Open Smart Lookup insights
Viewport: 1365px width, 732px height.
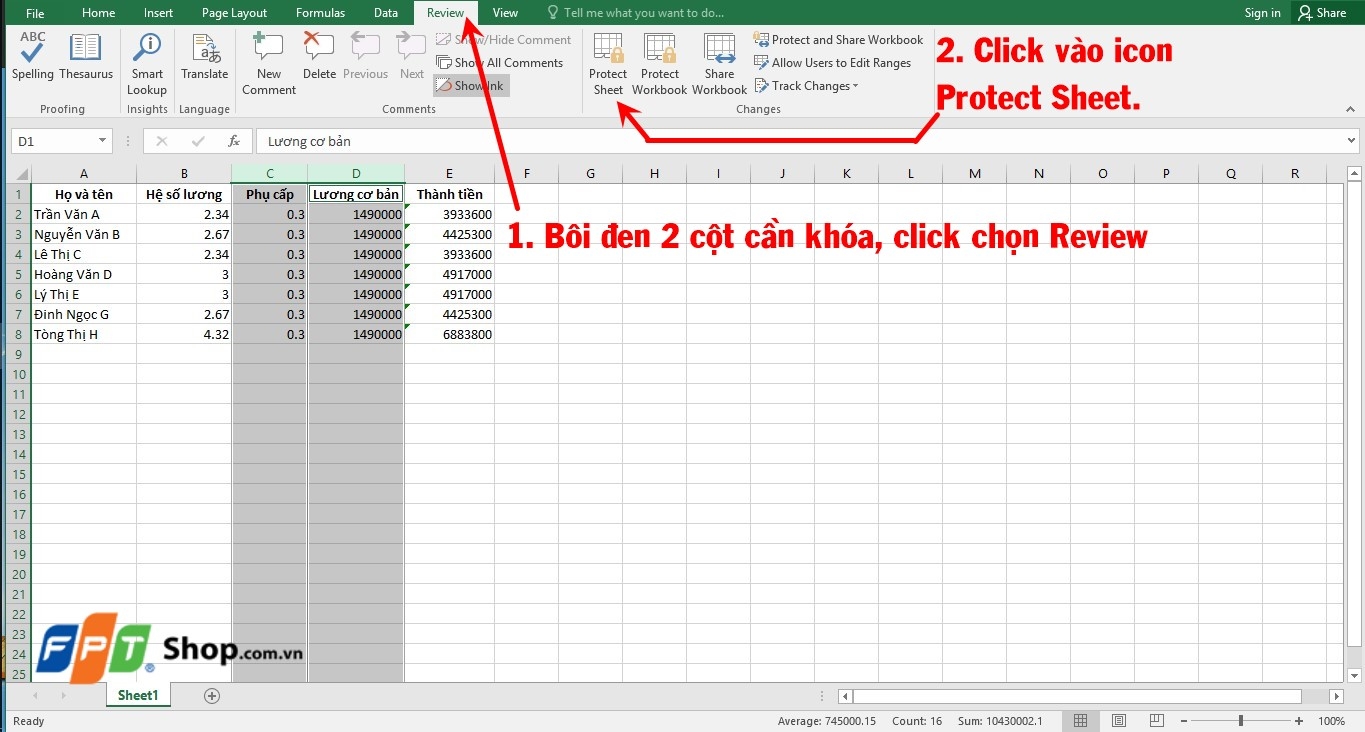(146, 58)
